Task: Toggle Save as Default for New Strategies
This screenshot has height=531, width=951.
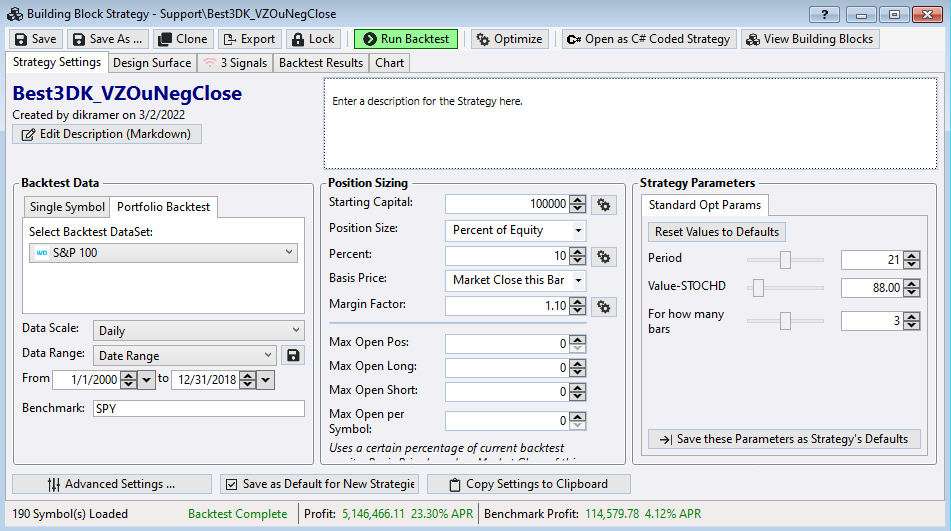Action: tap(319, 484)
